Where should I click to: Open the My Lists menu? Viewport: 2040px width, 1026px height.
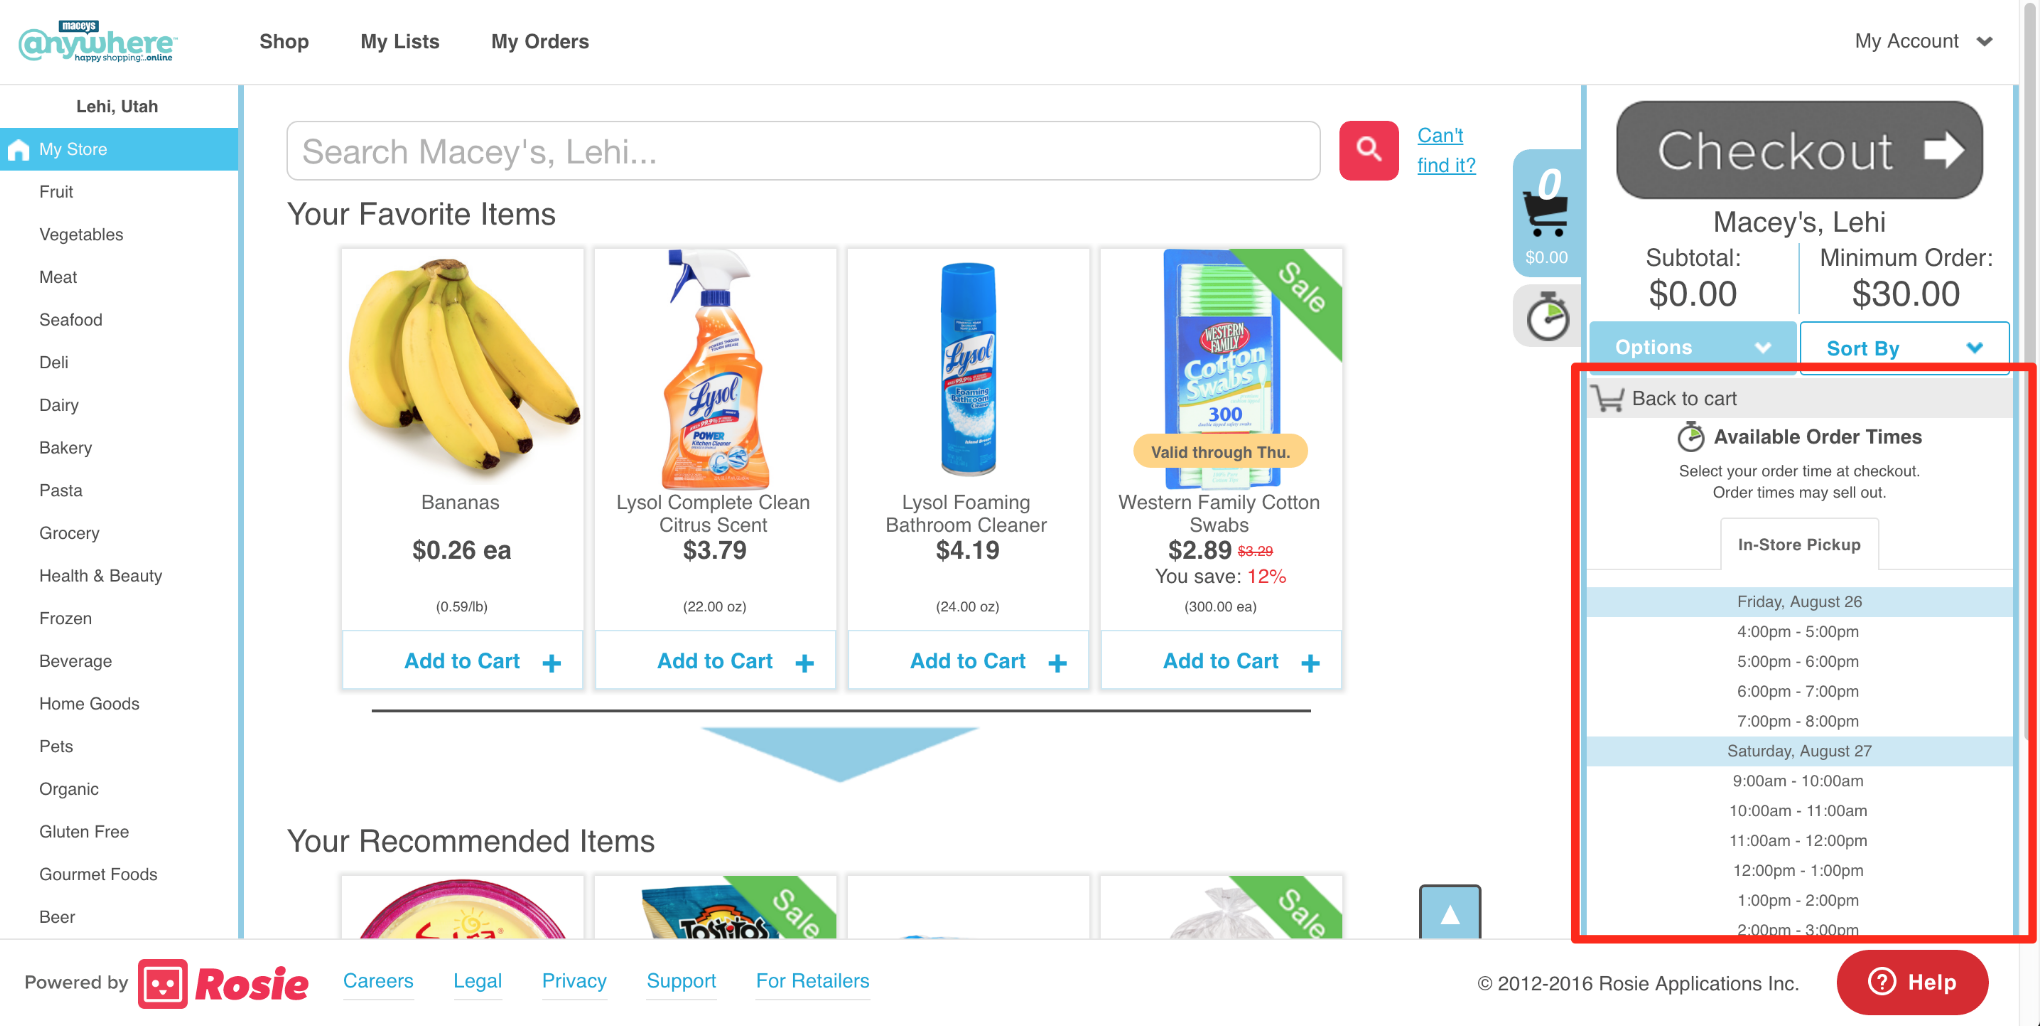tap(400, 42)
